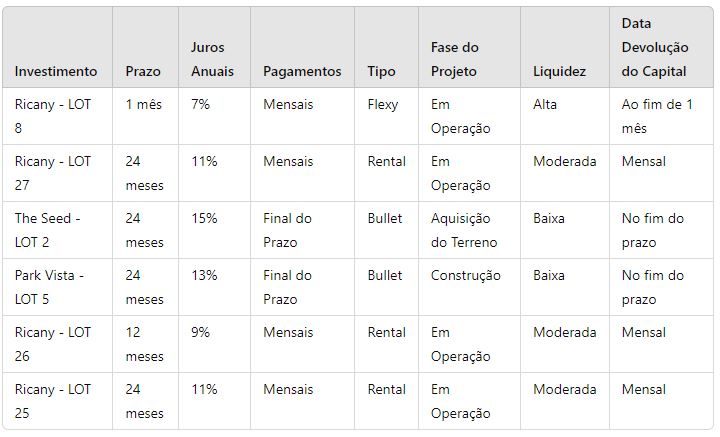Screen dimensions: 720x437
Task: Click the 15% annual interest cell
Action: (204, 218)
